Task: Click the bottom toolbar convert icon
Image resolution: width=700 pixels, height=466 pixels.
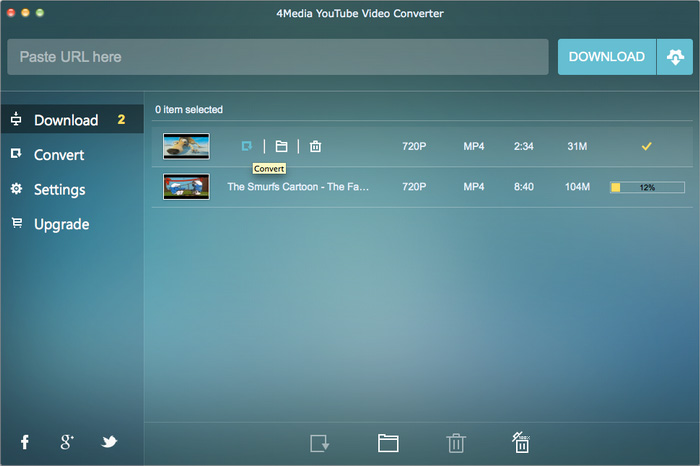Action: (x=320, y=443)
